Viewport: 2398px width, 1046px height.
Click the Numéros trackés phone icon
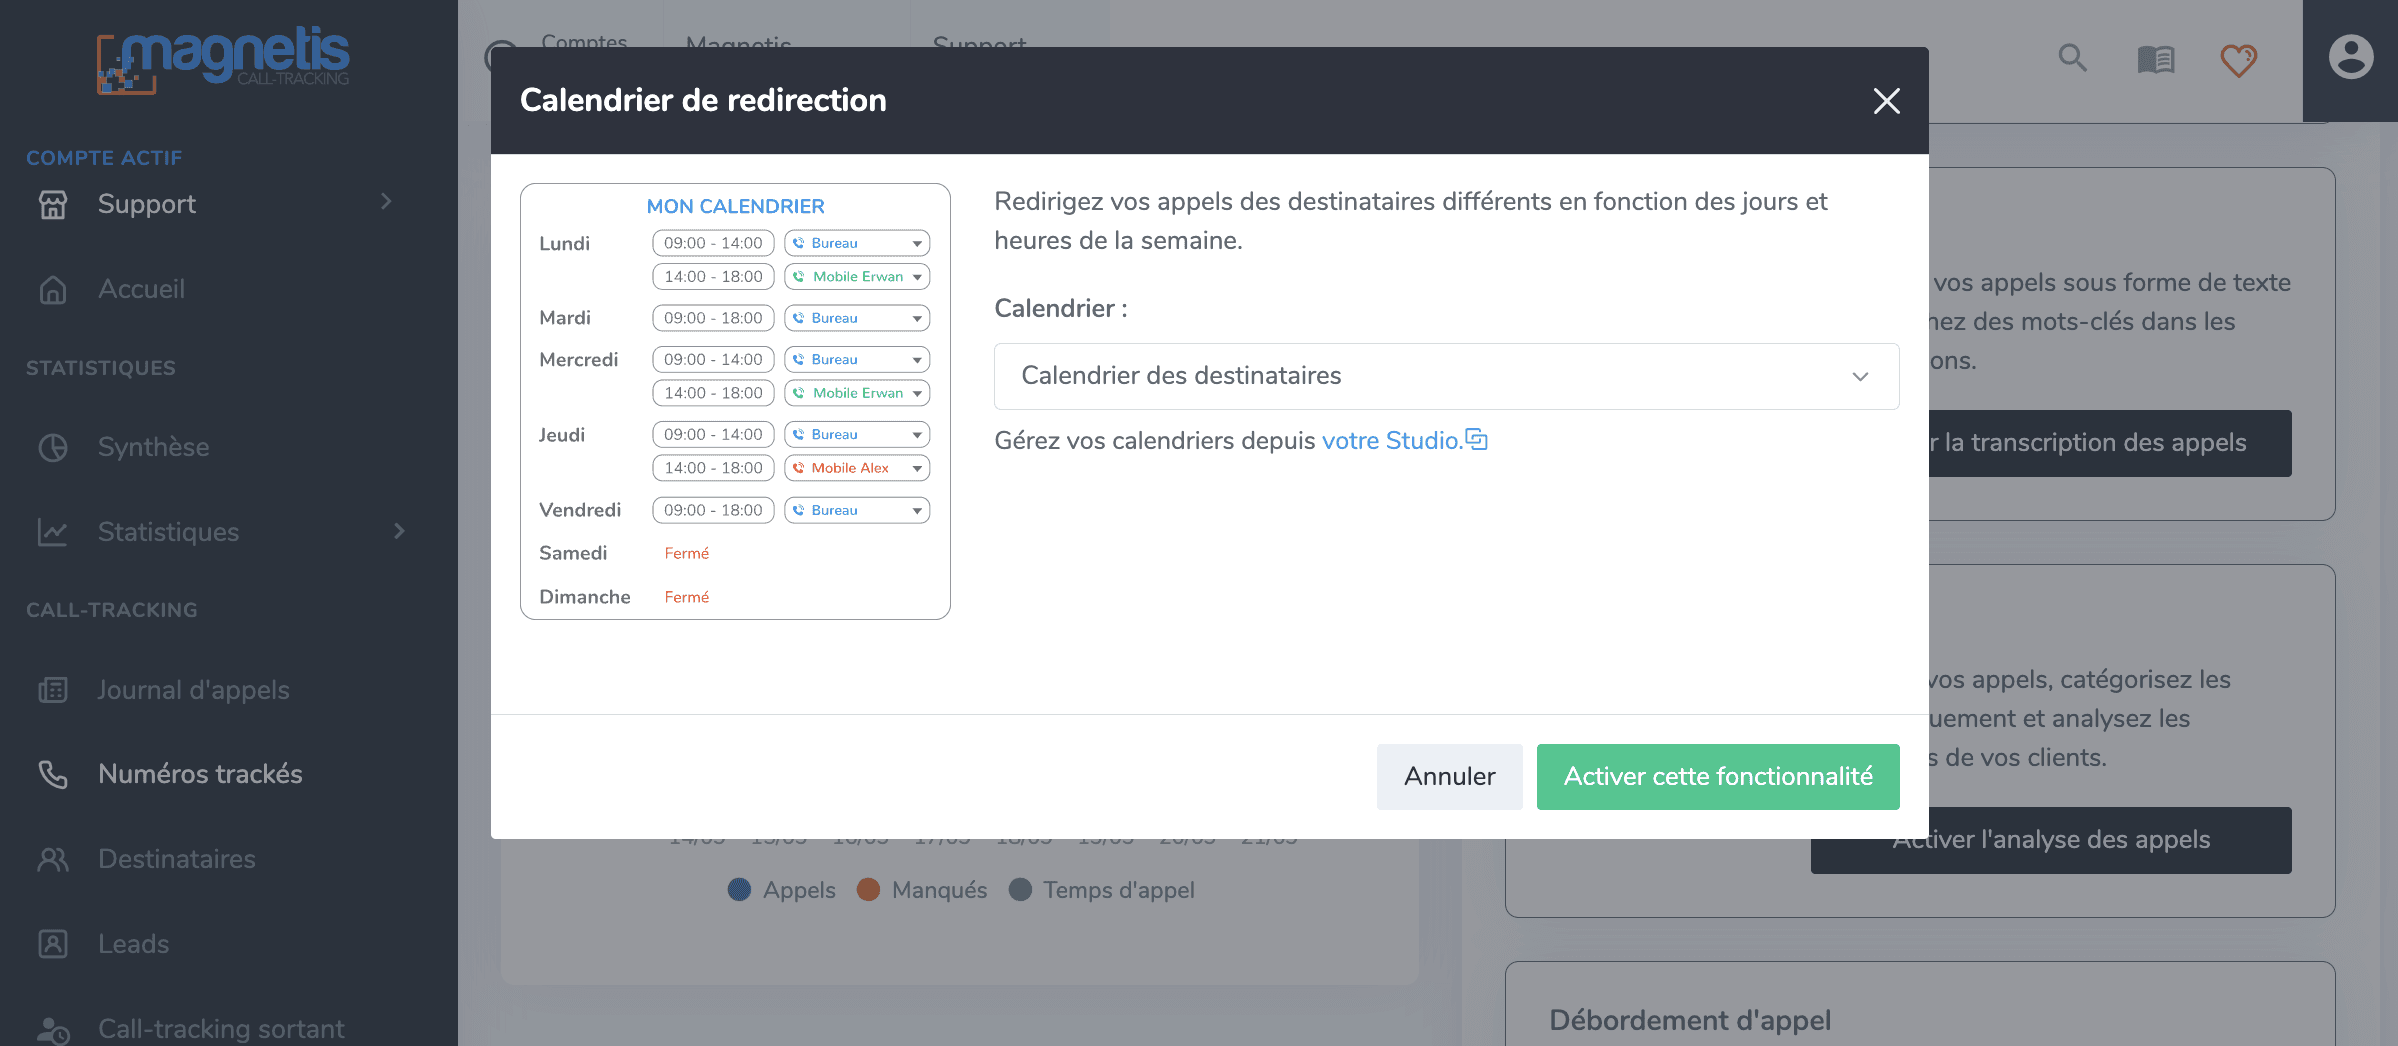(x=53, y=773)
